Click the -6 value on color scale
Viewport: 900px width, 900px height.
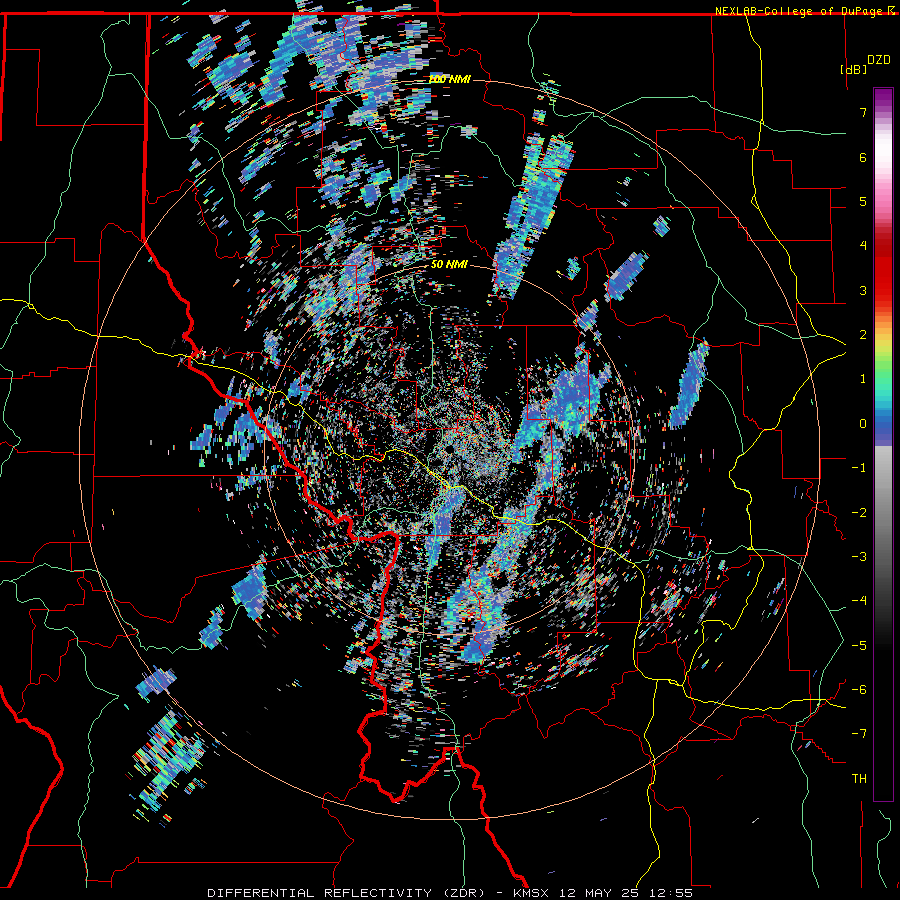click(859, 690)
